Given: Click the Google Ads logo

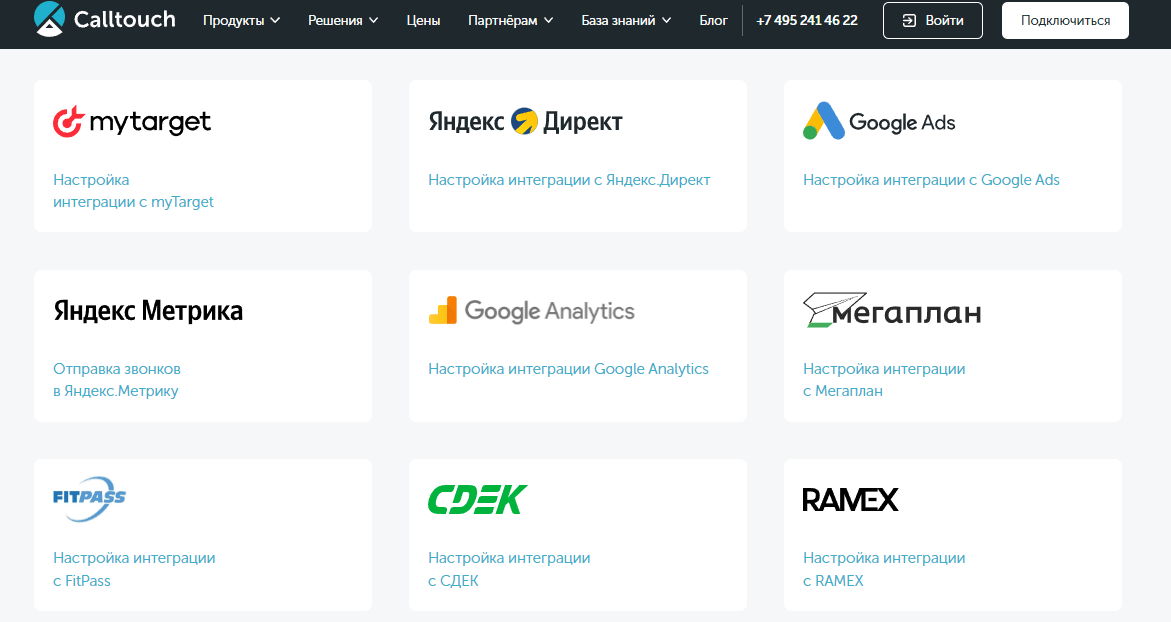Looking at the screenshot, I should (879, 121).
